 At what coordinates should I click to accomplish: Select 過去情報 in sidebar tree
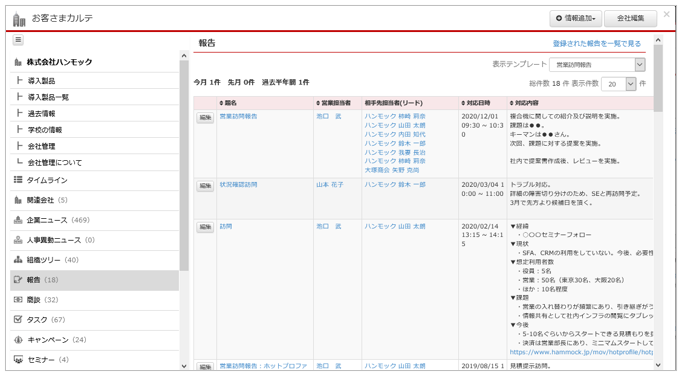tap(42, 114)
